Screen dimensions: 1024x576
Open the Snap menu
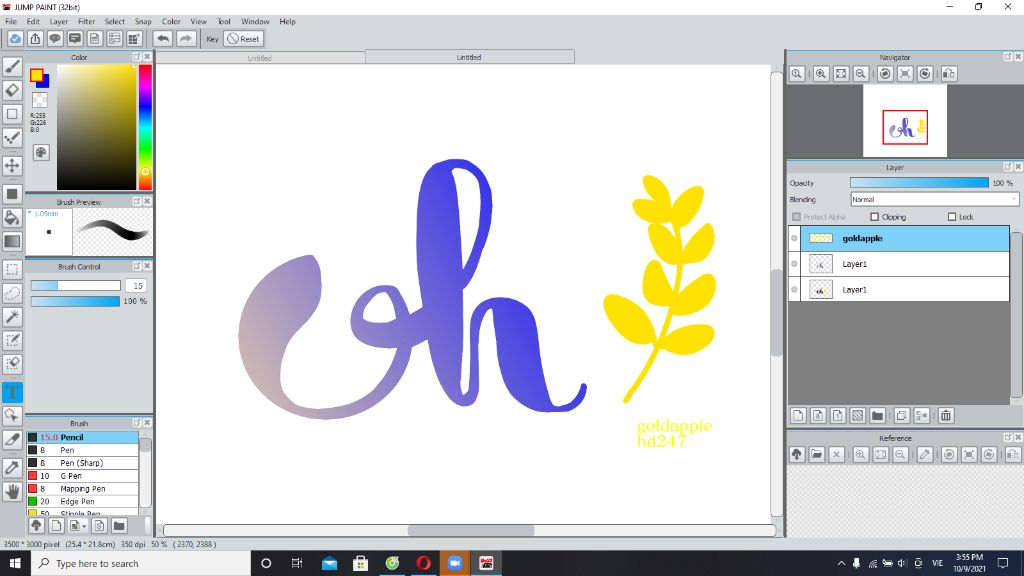[x=143, y=22]
